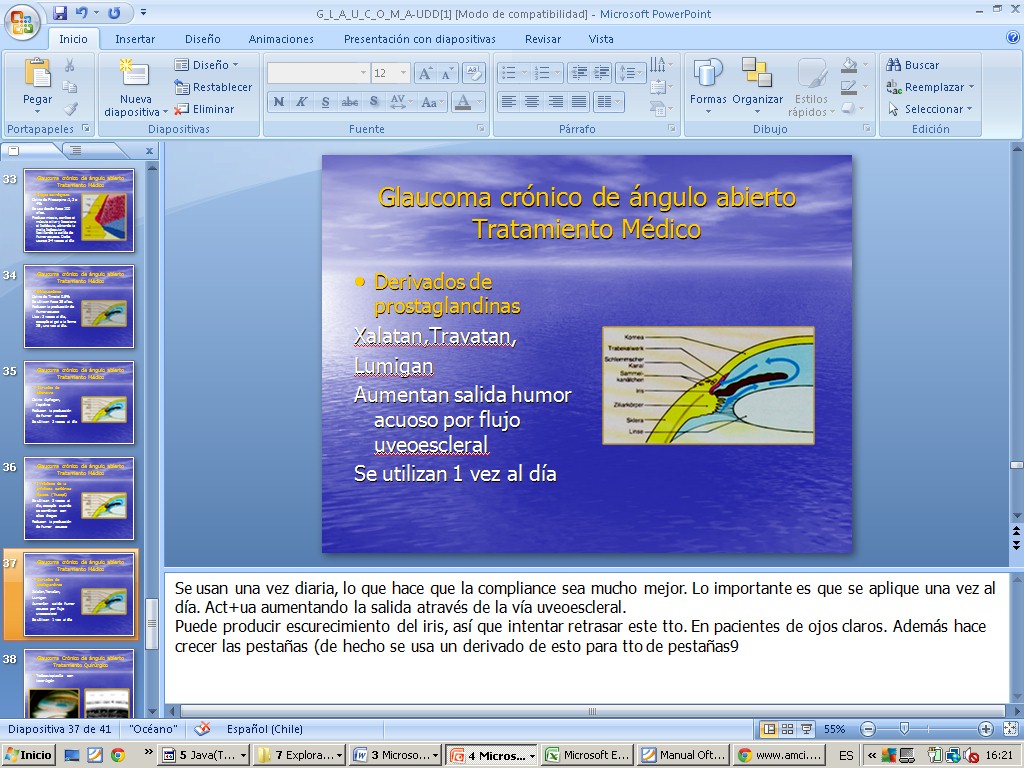Click Buscar binoculars in Edición

click(x=912, y=65)
